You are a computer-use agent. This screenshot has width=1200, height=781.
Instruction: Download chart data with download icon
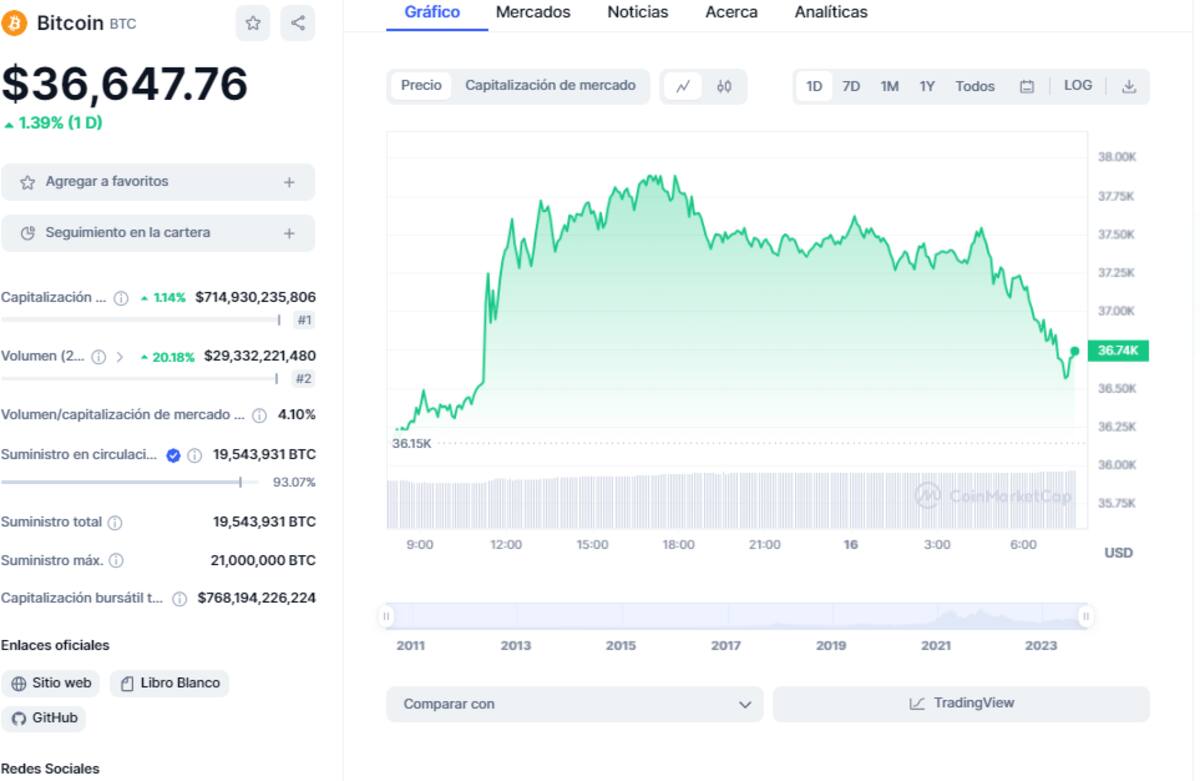1129,86
